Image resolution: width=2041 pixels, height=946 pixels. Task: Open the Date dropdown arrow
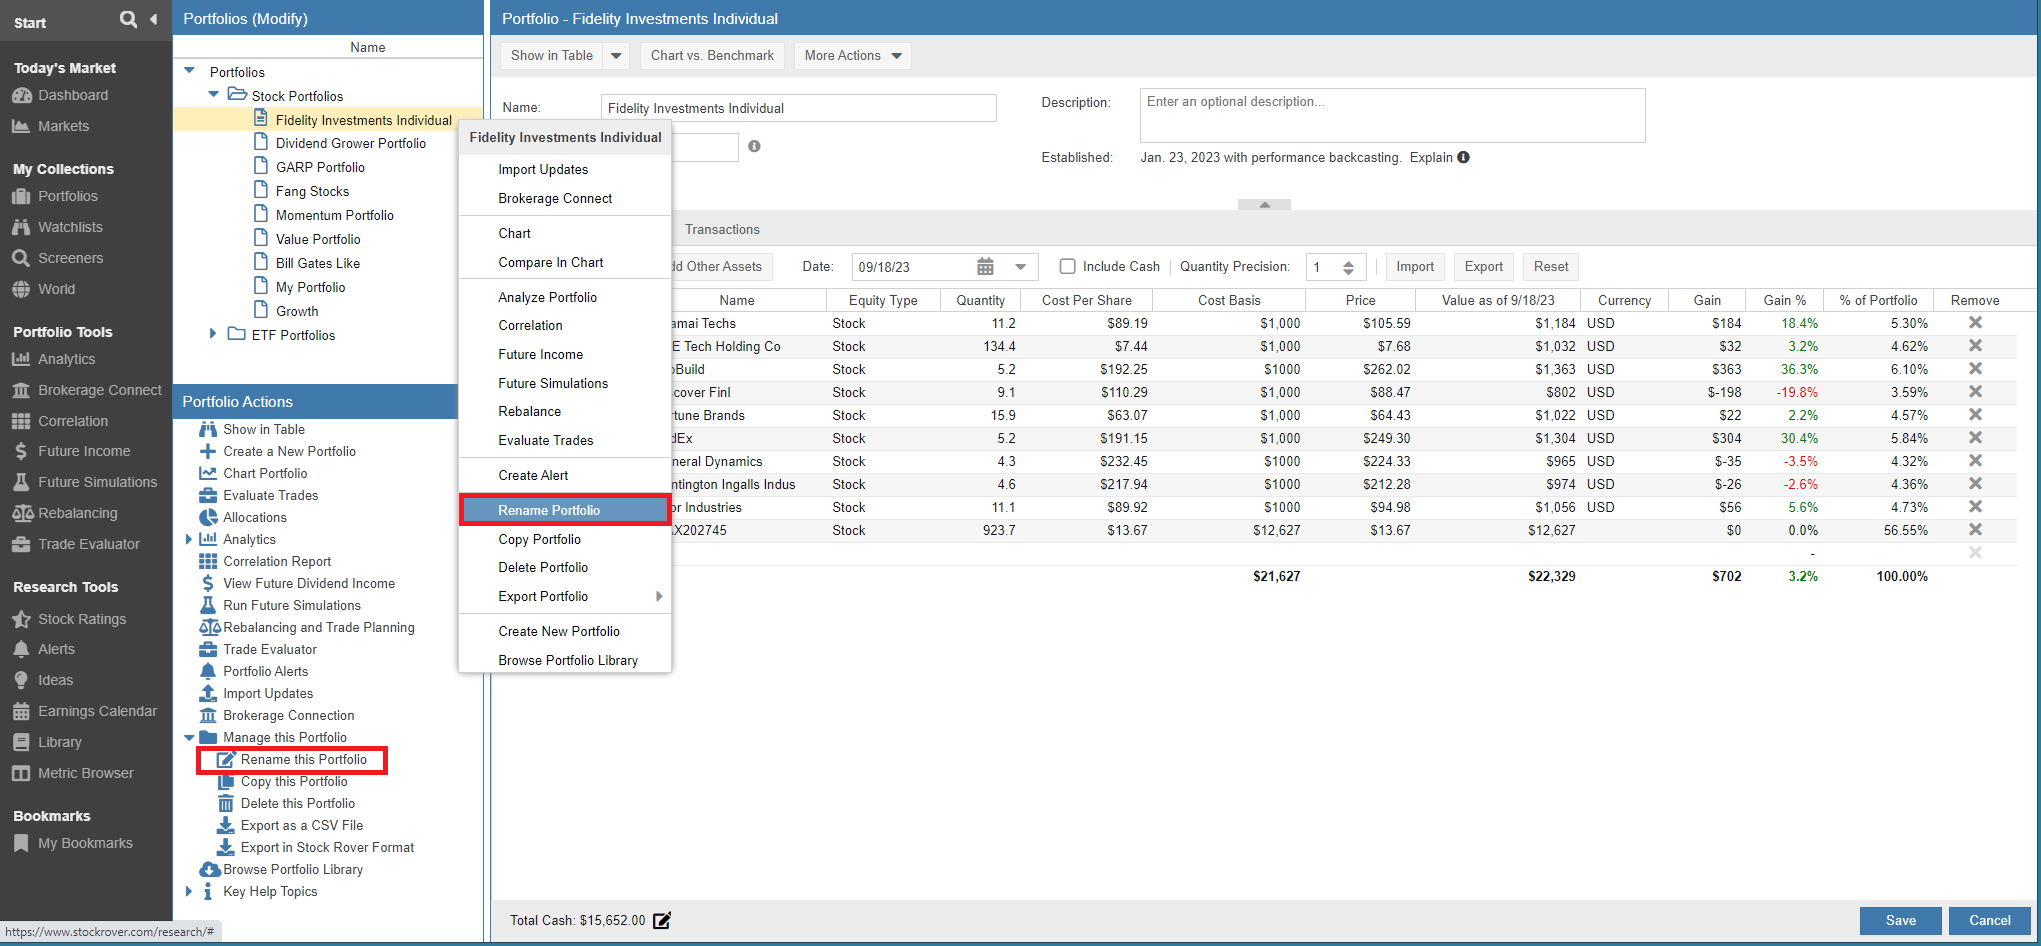click(x=1020, y=266)
